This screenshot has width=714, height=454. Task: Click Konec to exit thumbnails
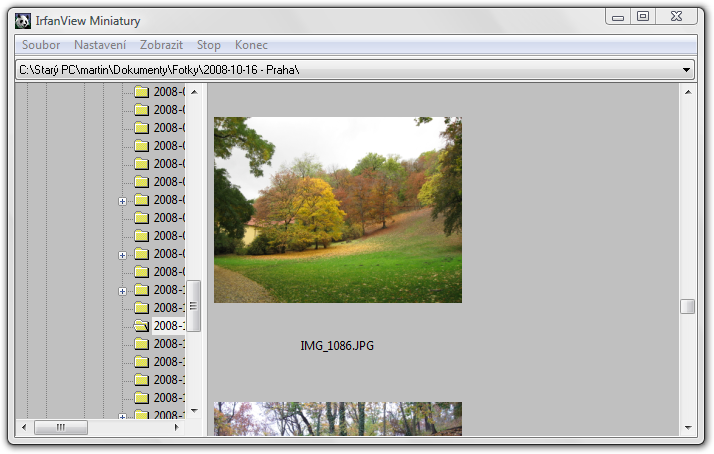[251, 45]
